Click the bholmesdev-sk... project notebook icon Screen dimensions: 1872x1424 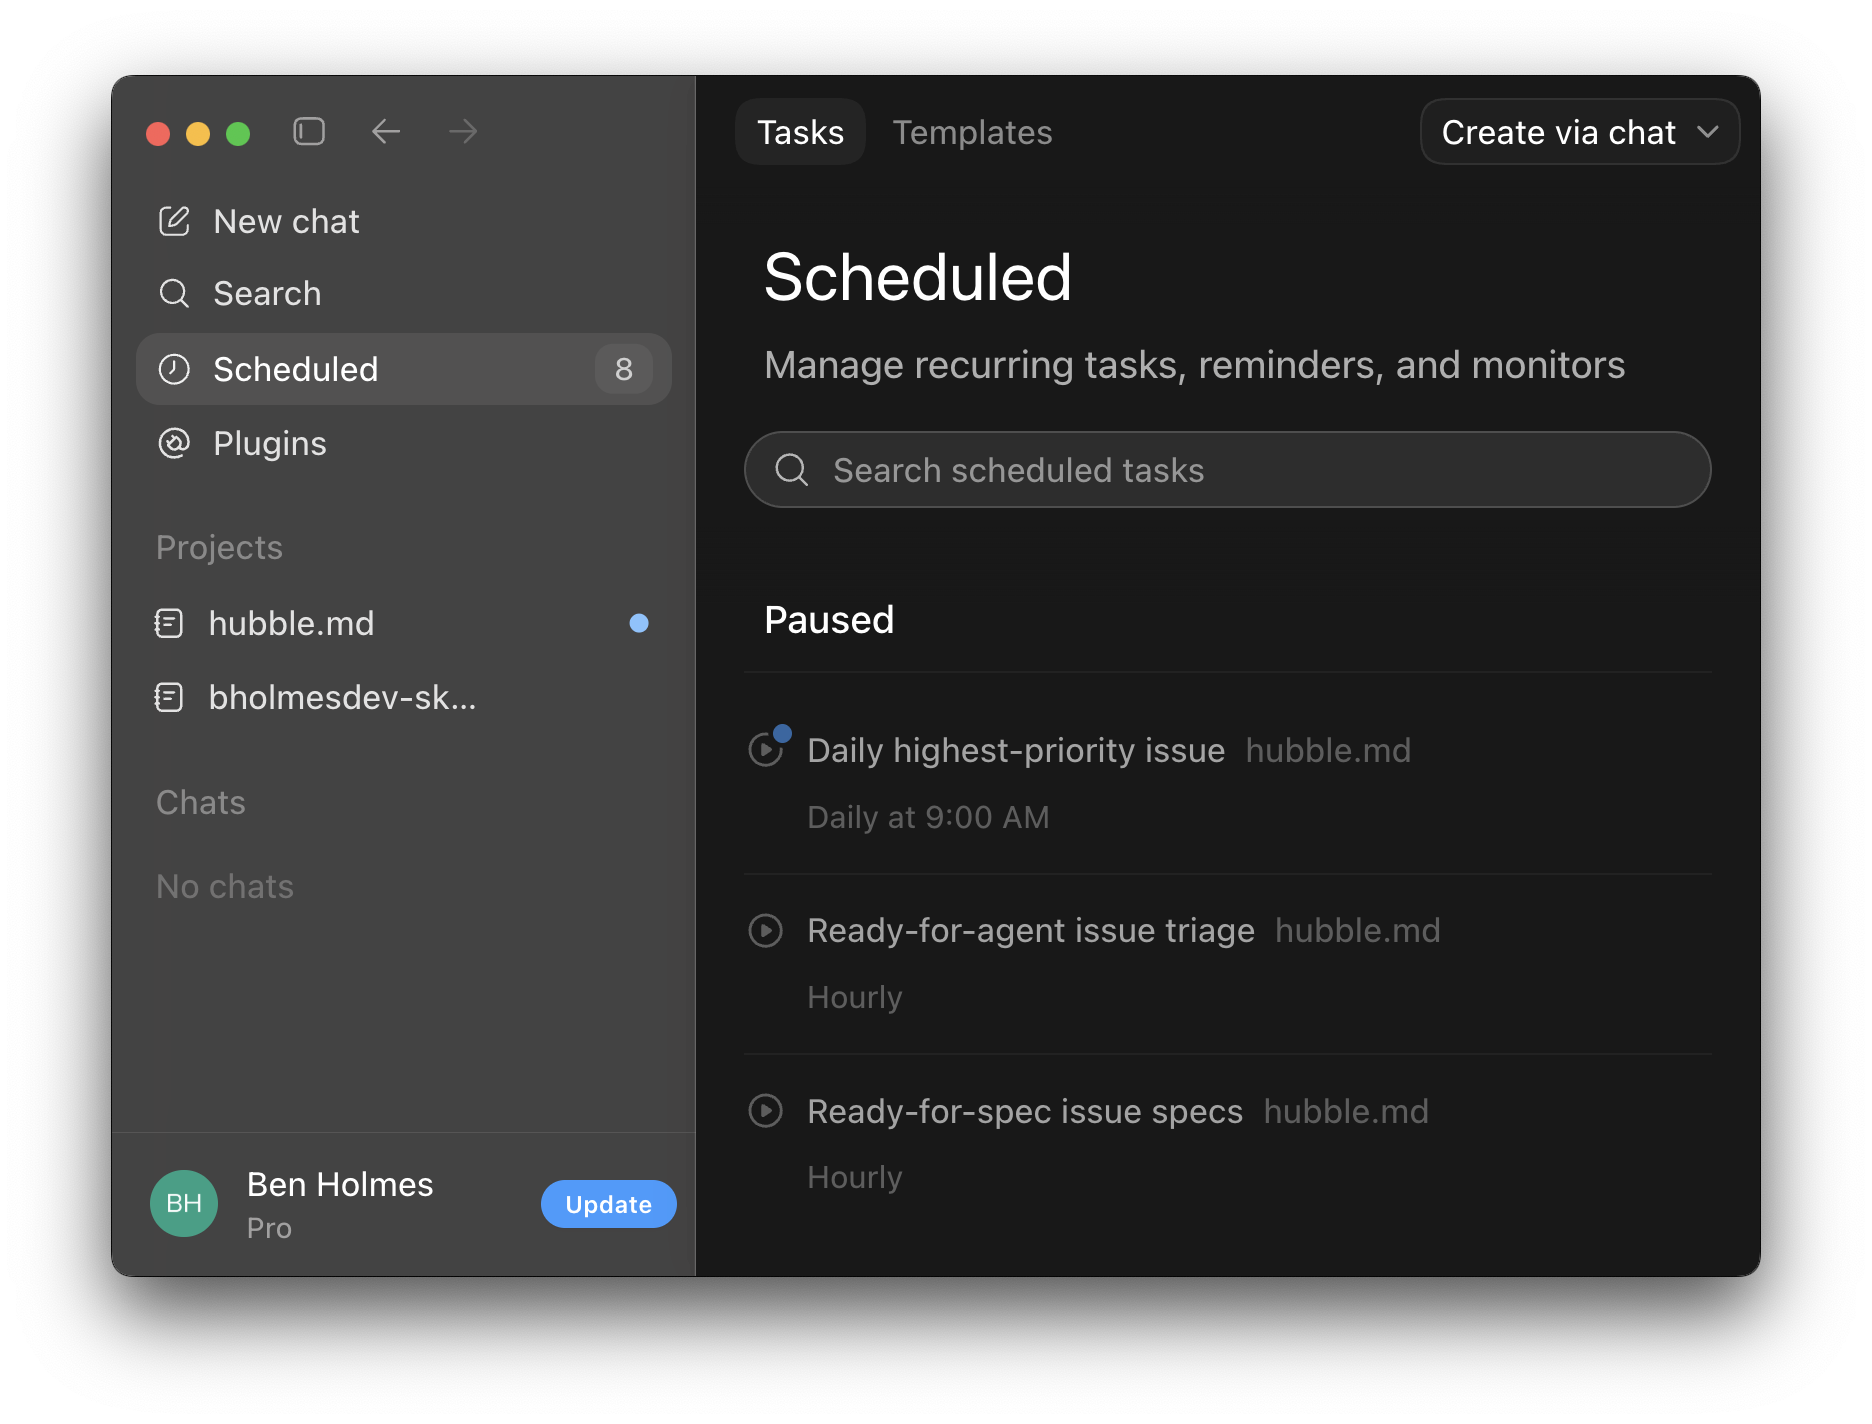click(x=169, y=697)
